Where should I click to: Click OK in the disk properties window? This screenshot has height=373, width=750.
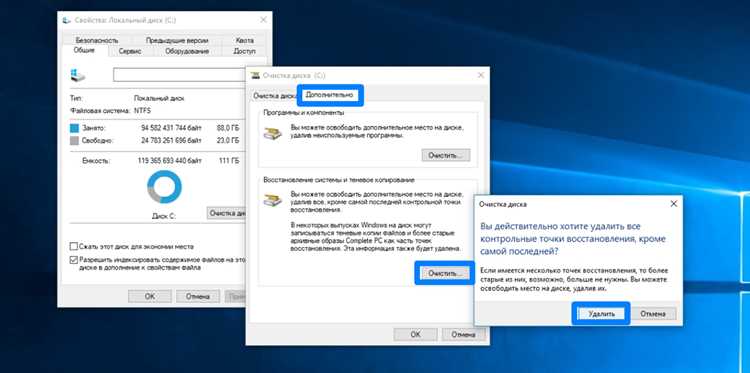coord(150,296)
